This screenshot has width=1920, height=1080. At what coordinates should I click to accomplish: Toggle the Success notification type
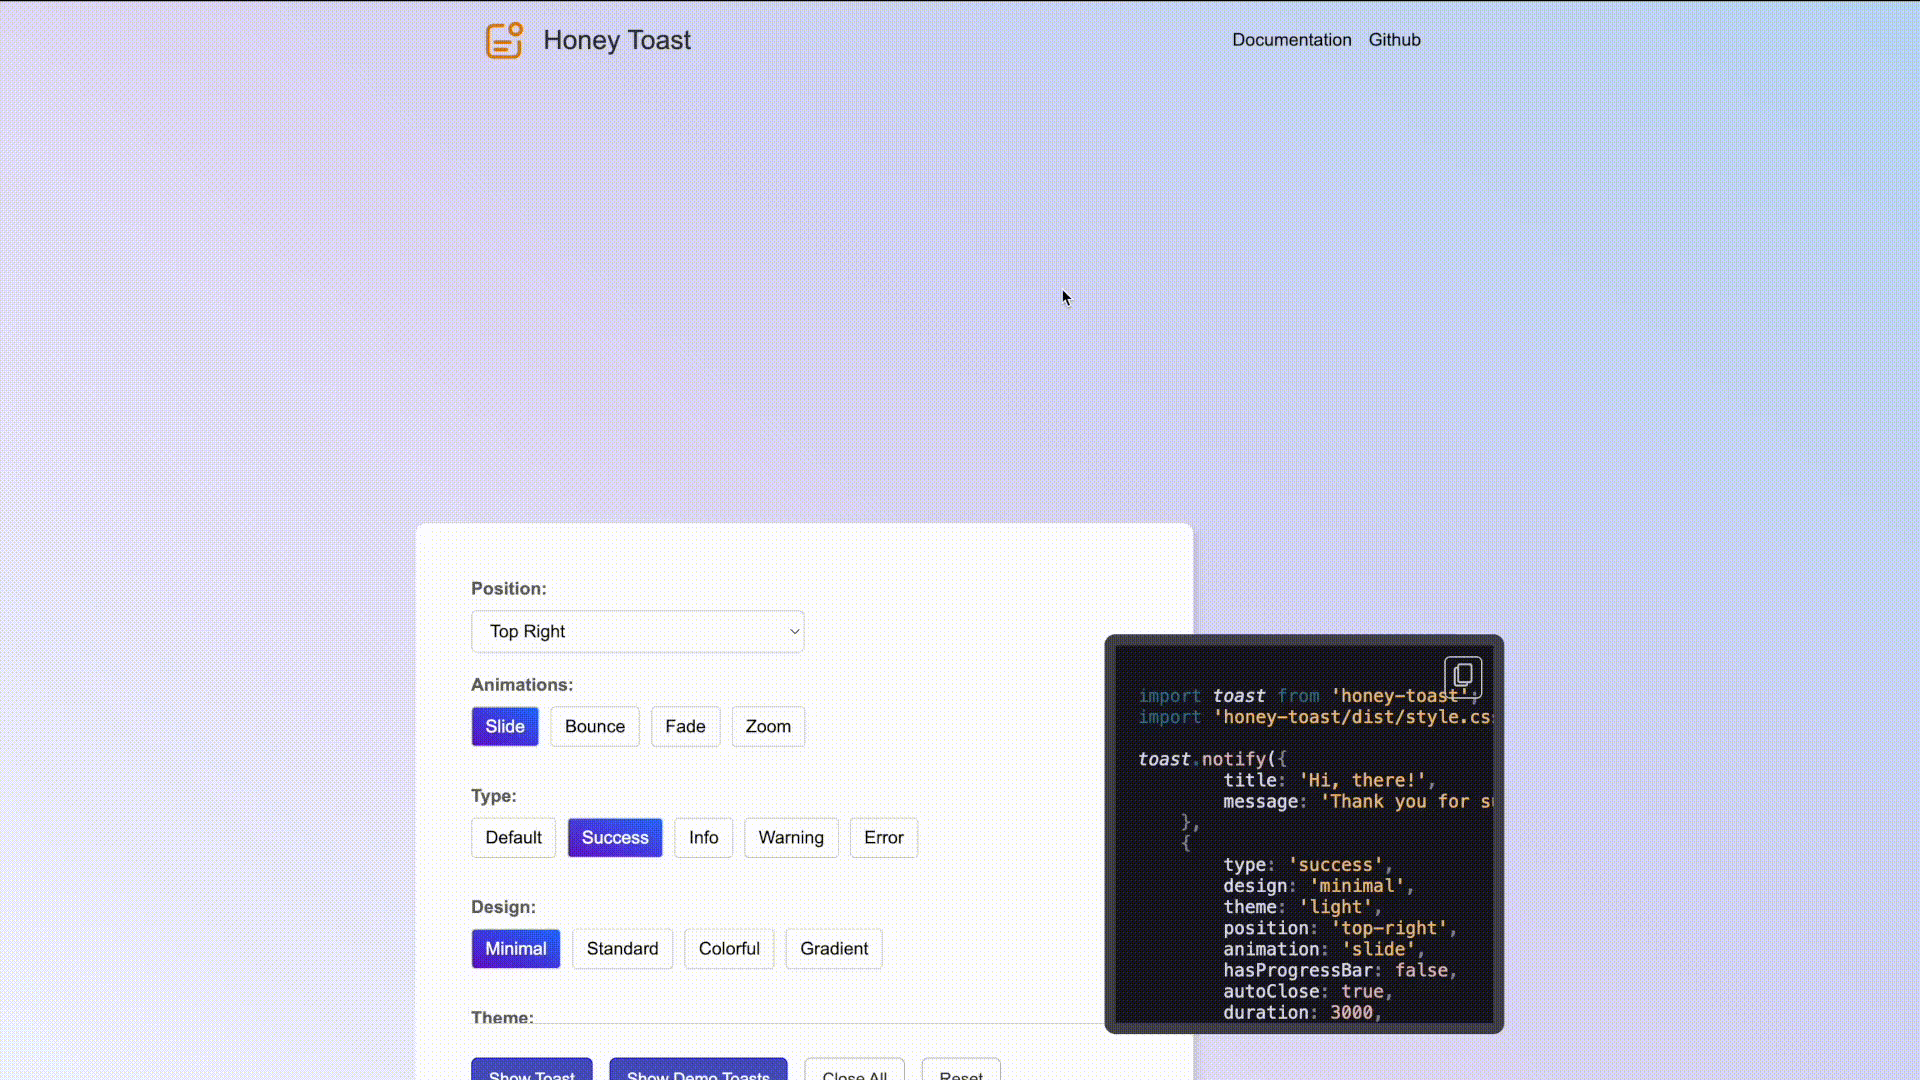[615, 837]
